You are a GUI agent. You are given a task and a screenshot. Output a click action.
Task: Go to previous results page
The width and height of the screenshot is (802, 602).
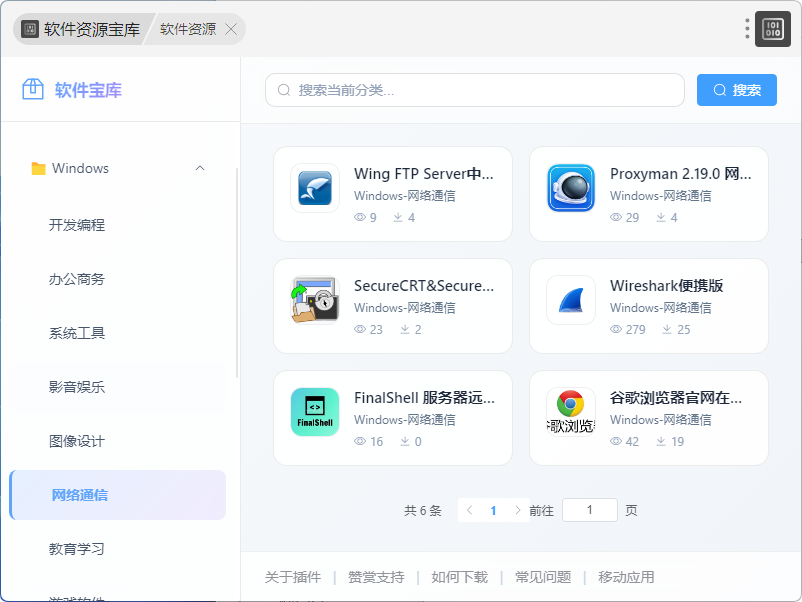tap(470, 510)
